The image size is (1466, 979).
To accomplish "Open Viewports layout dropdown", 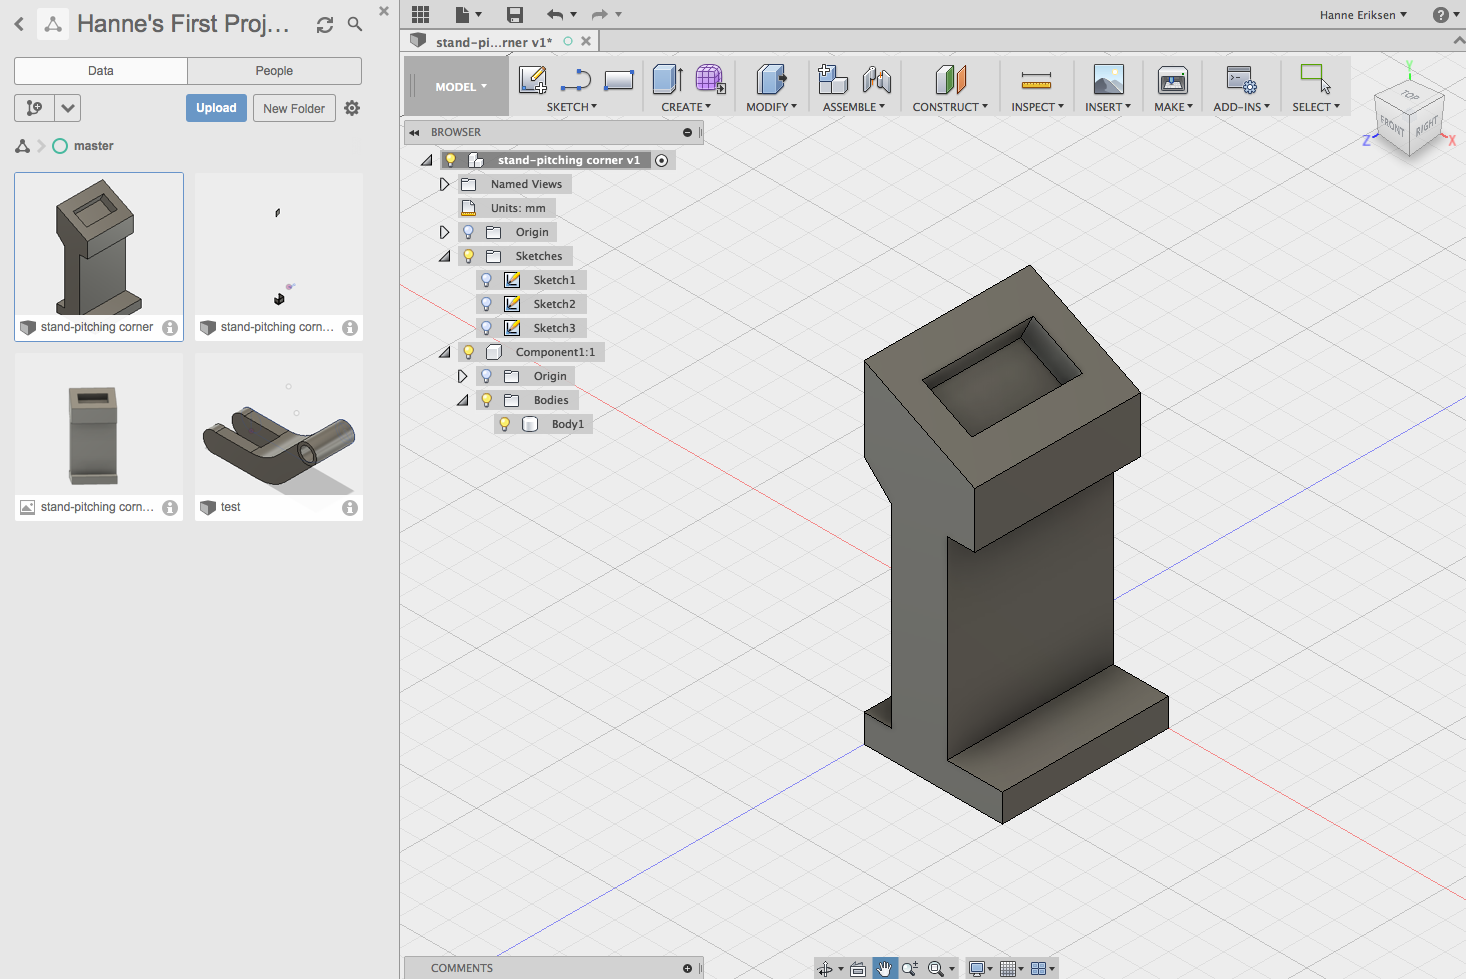I will [x=1042, y=968].
